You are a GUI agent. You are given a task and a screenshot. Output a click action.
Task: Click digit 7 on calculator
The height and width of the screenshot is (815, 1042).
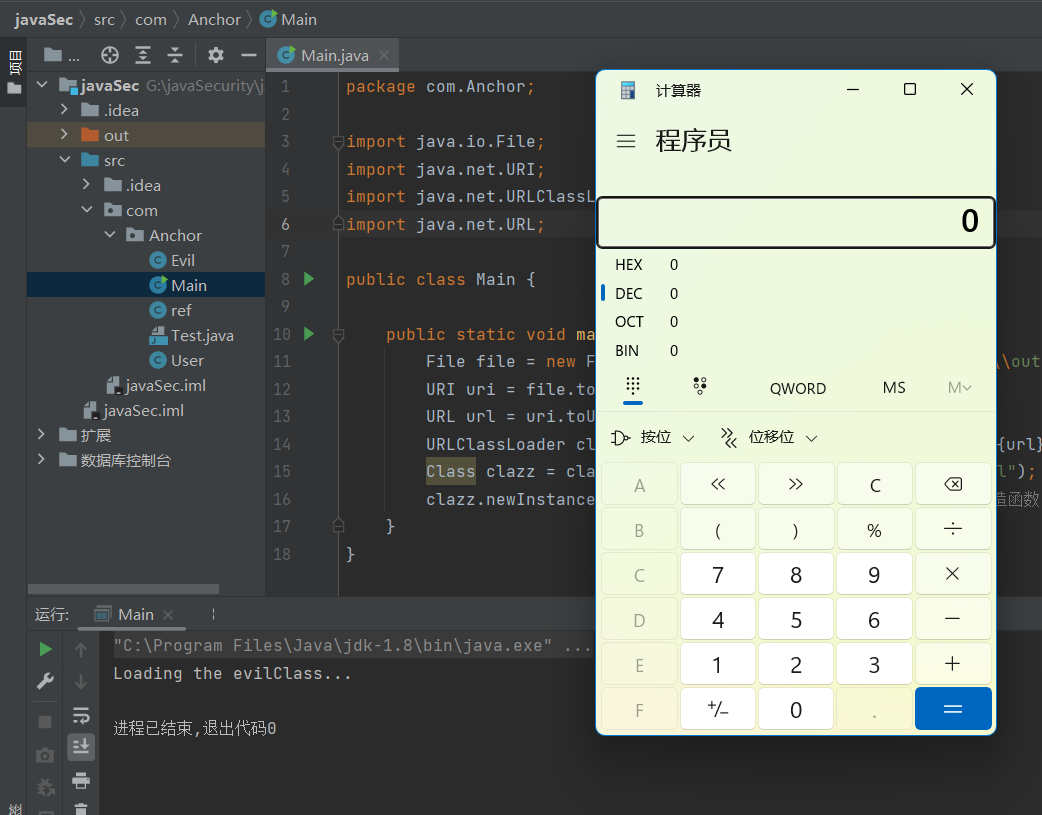(718, 574)
